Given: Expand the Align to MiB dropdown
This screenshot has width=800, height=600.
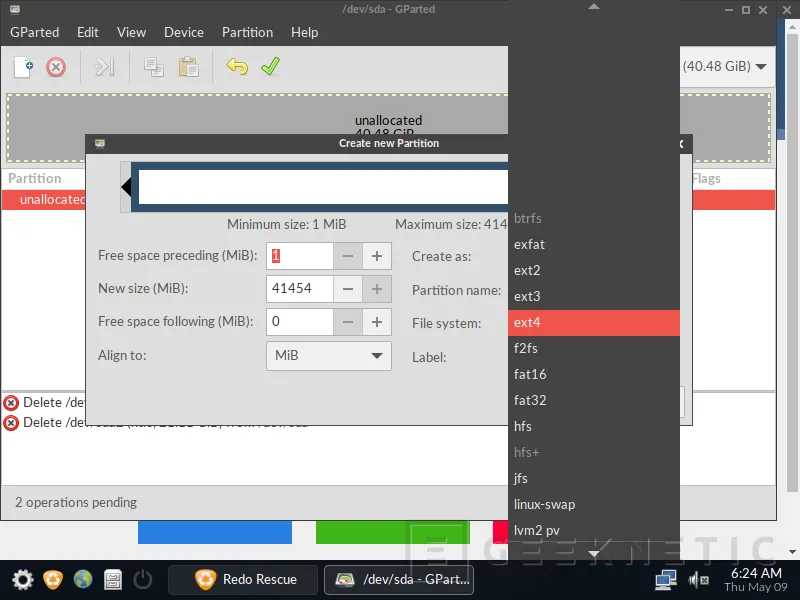Looking at the screenshot, I should [328, 355].
